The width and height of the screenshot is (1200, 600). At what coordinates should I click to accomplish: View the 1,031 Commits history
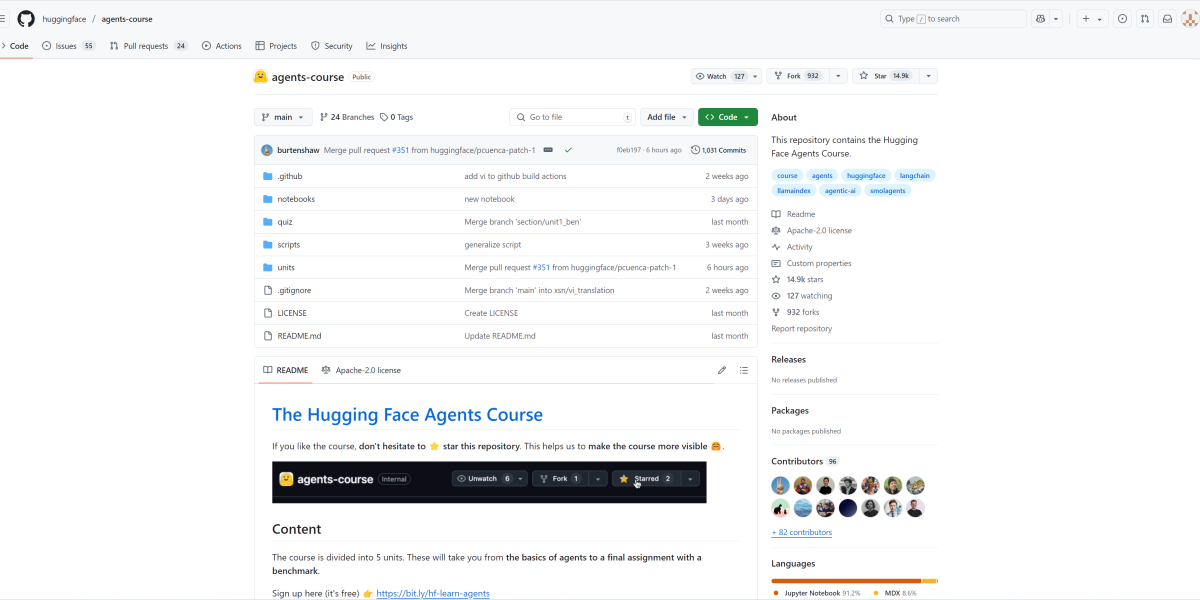coord(718,150)
